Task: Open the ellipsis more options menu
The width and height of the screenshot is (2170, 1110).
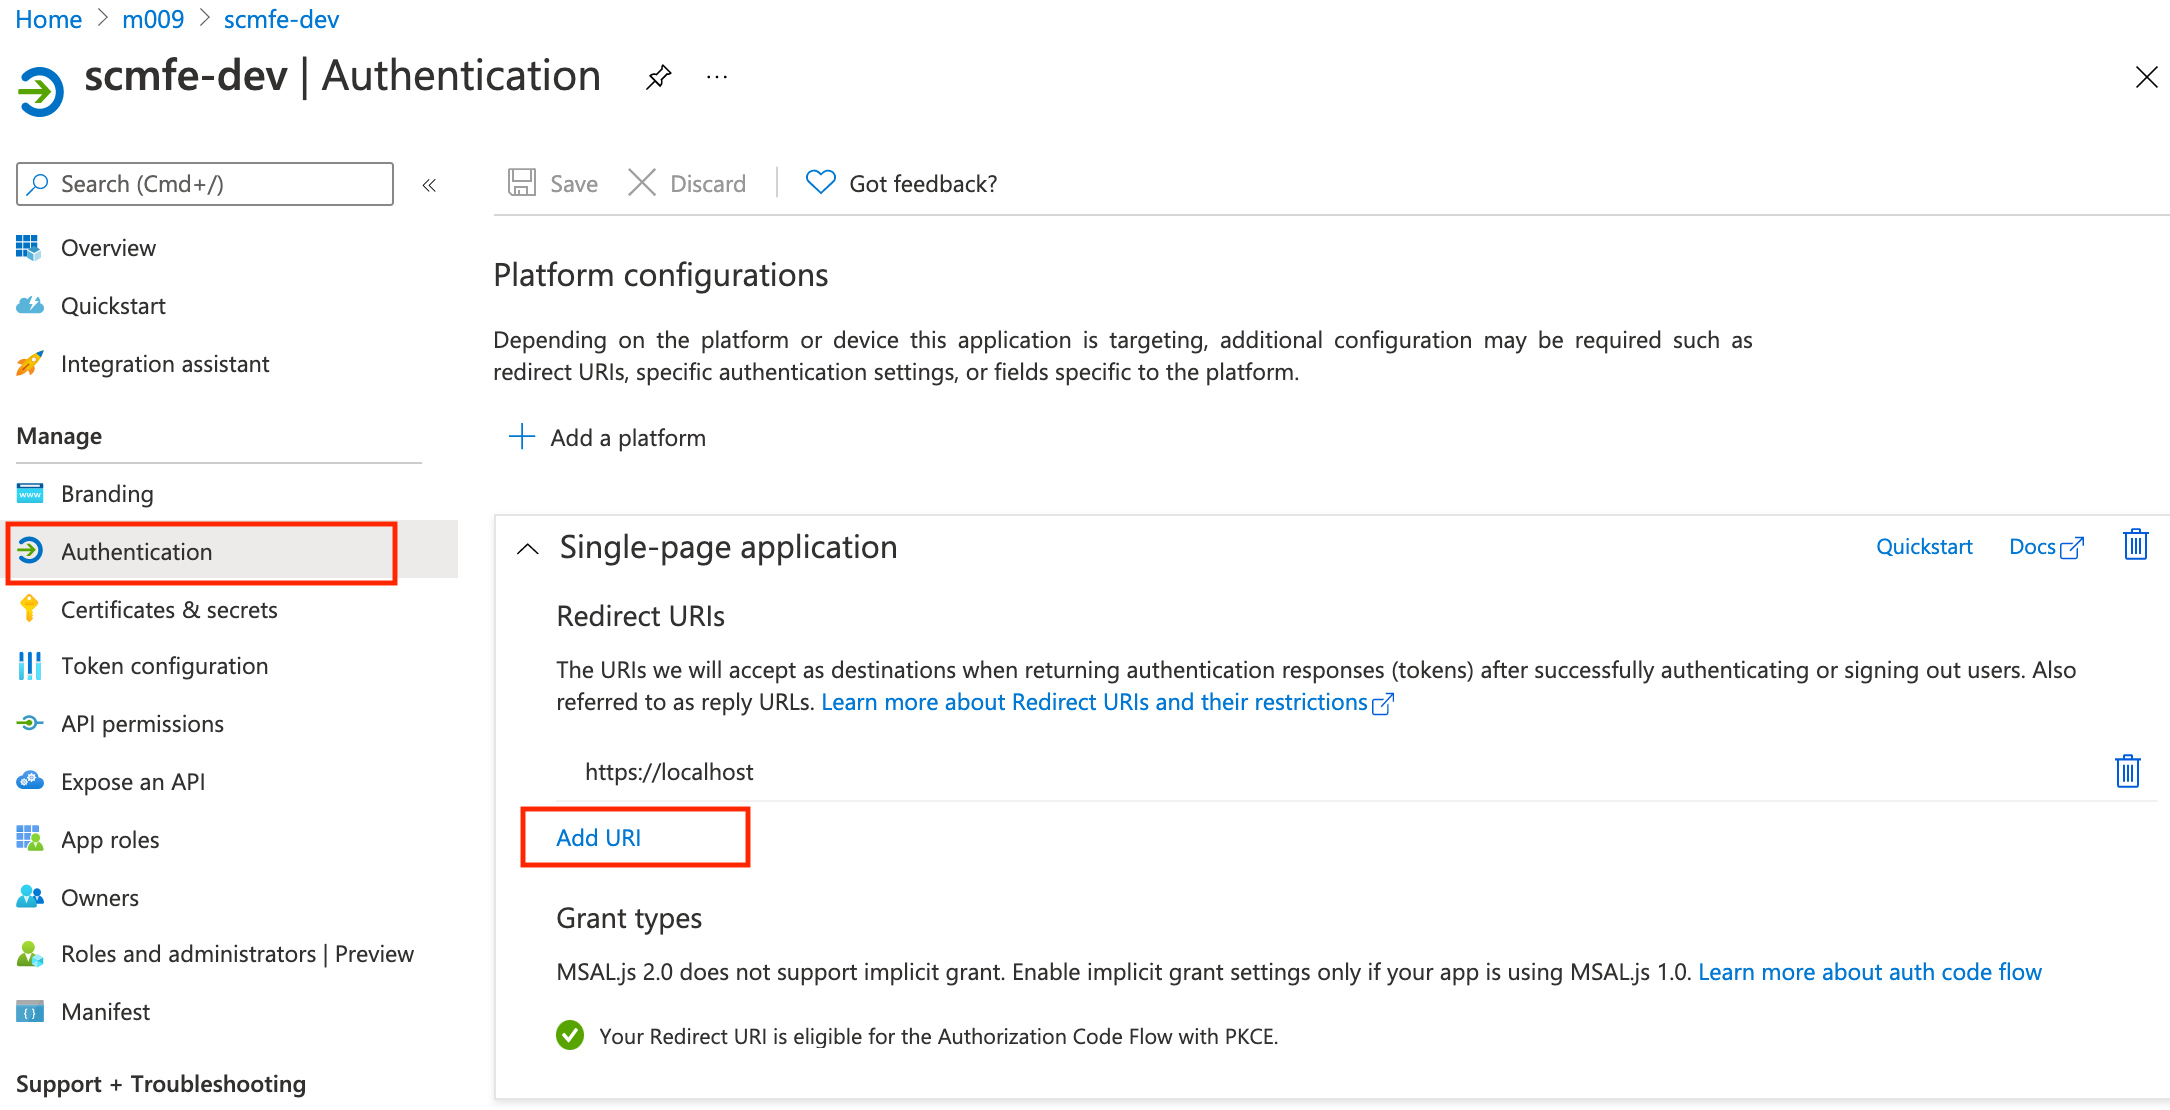Action: 716,76
